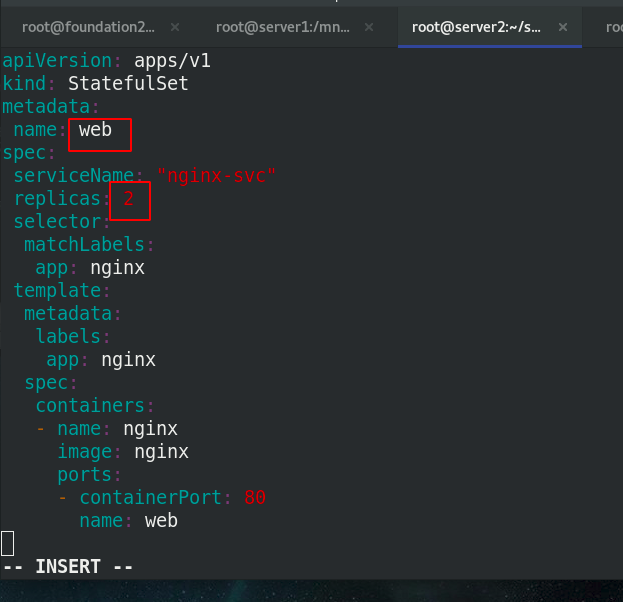Click the apiVersion value apps/v1
Viewport: 623px width, 602px height.
(x=172, y=61)
